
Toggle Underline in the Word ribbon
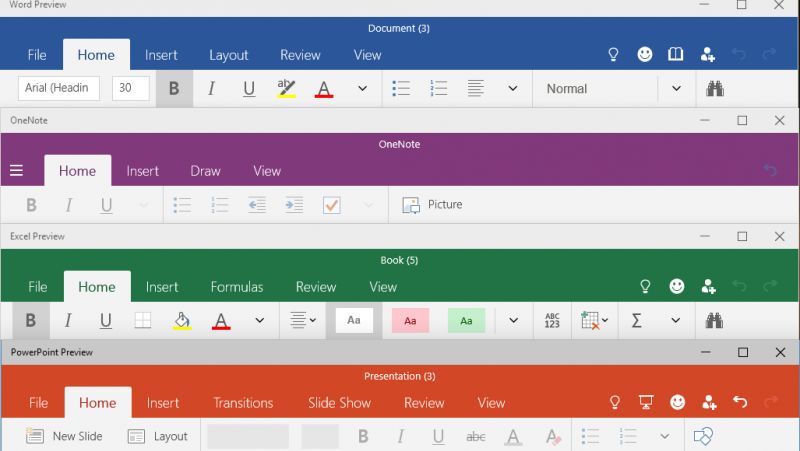(x=249, y=89)
